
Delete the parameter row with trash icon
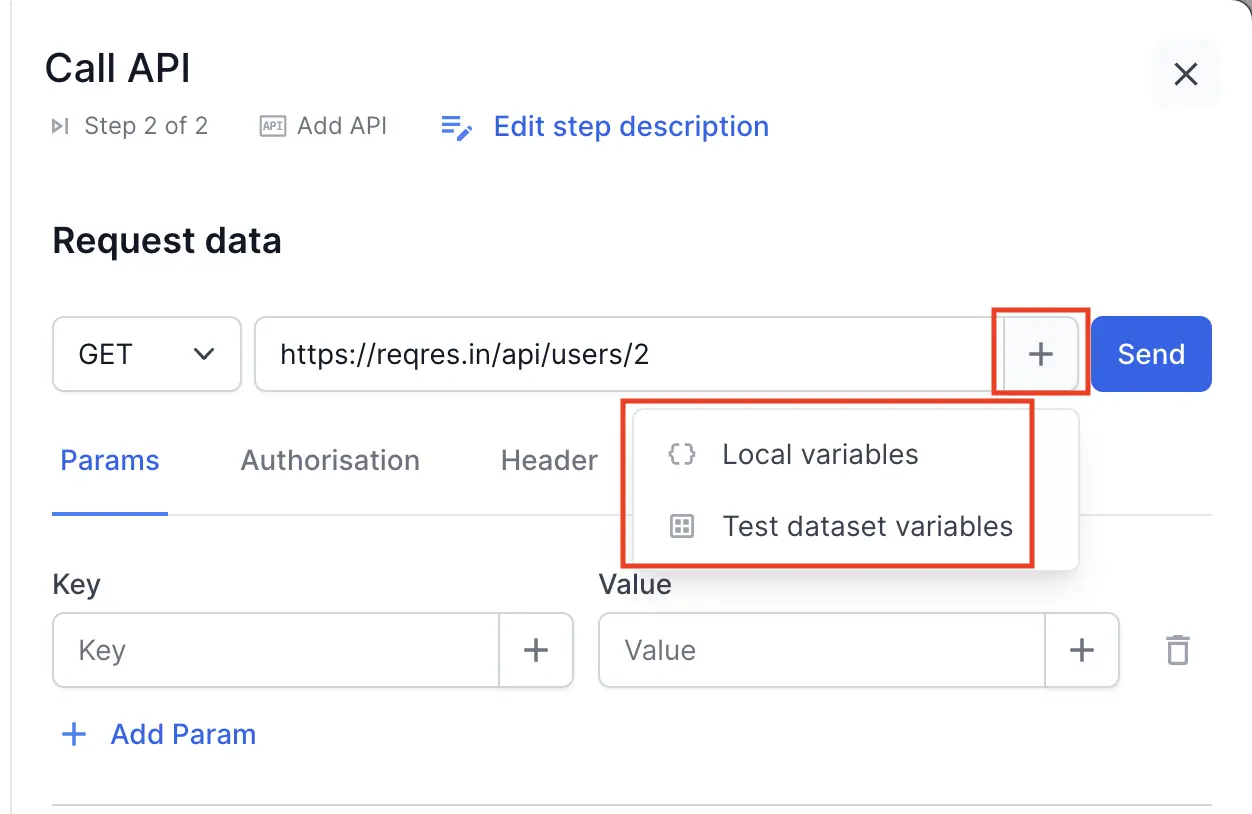click(x=1178, y=650)
